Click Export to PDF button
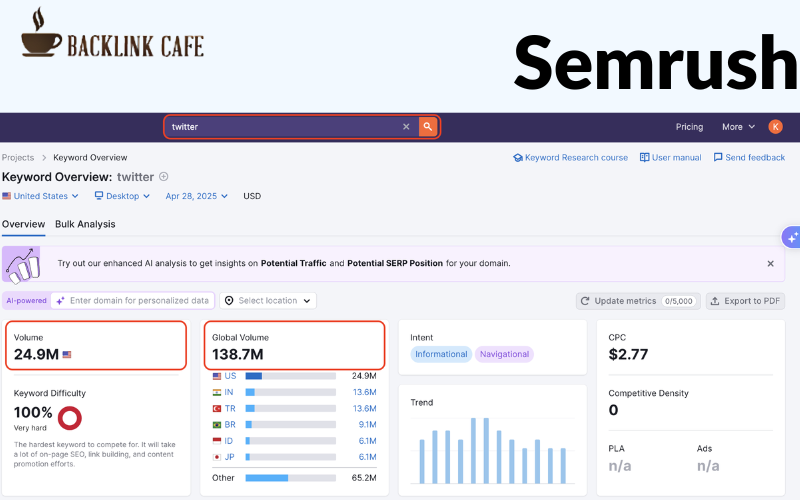Screen dimensions: 800x500 click(745, 301)
